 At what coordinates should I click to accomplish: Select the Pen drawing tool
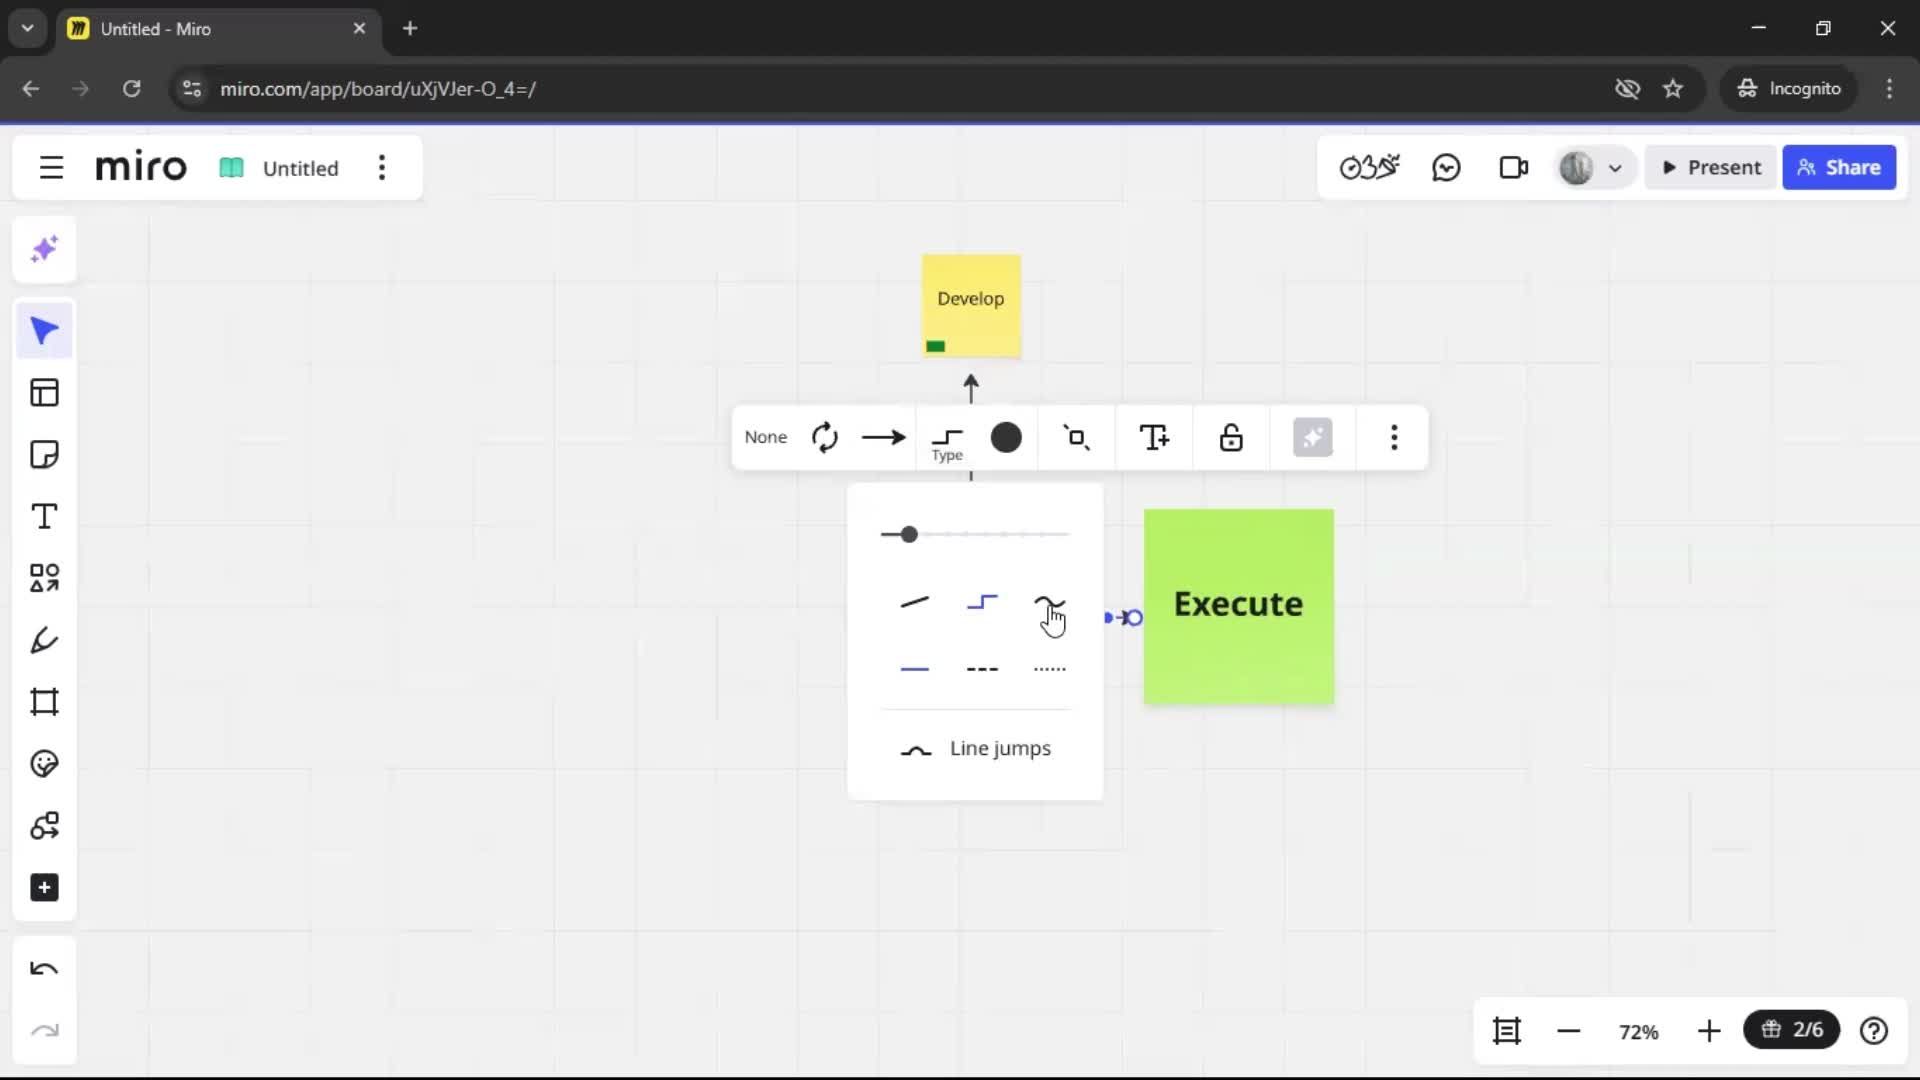(44, 640)
